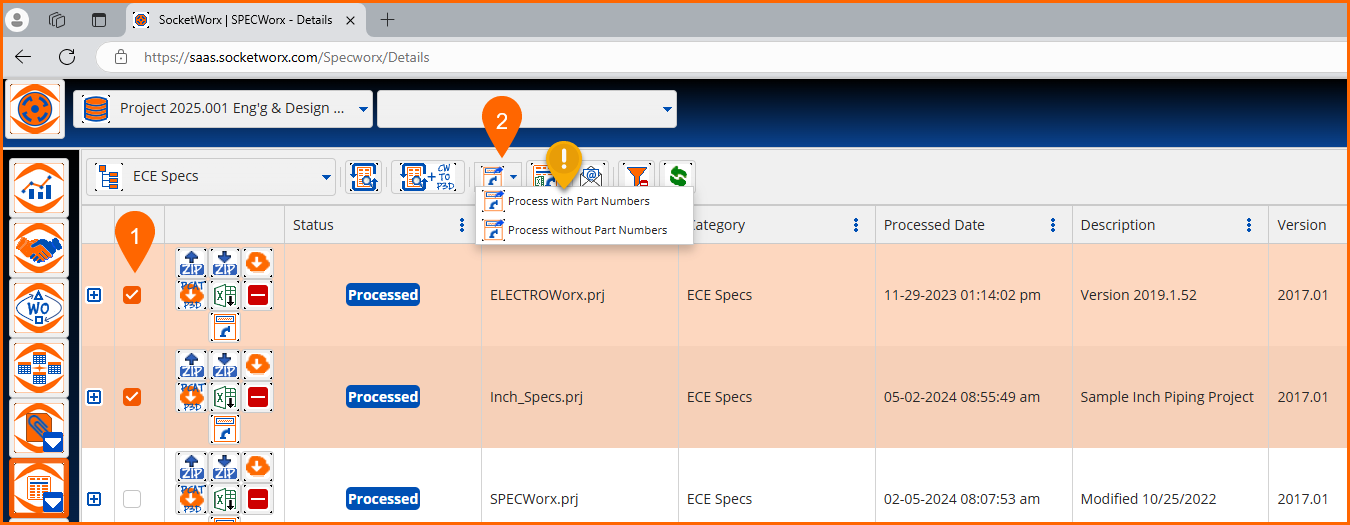This screenshot has height=525, width=1350.
Task: Go back to the previous page
Action: (23, 57)
